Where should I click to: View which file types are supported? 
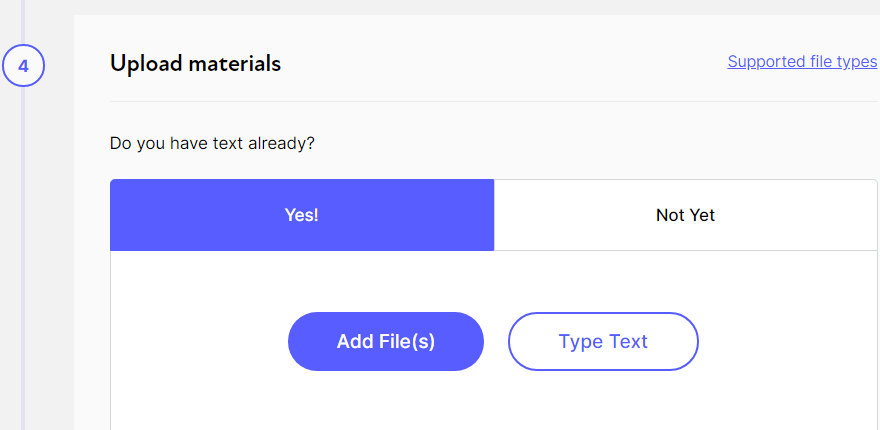[801, 62]
